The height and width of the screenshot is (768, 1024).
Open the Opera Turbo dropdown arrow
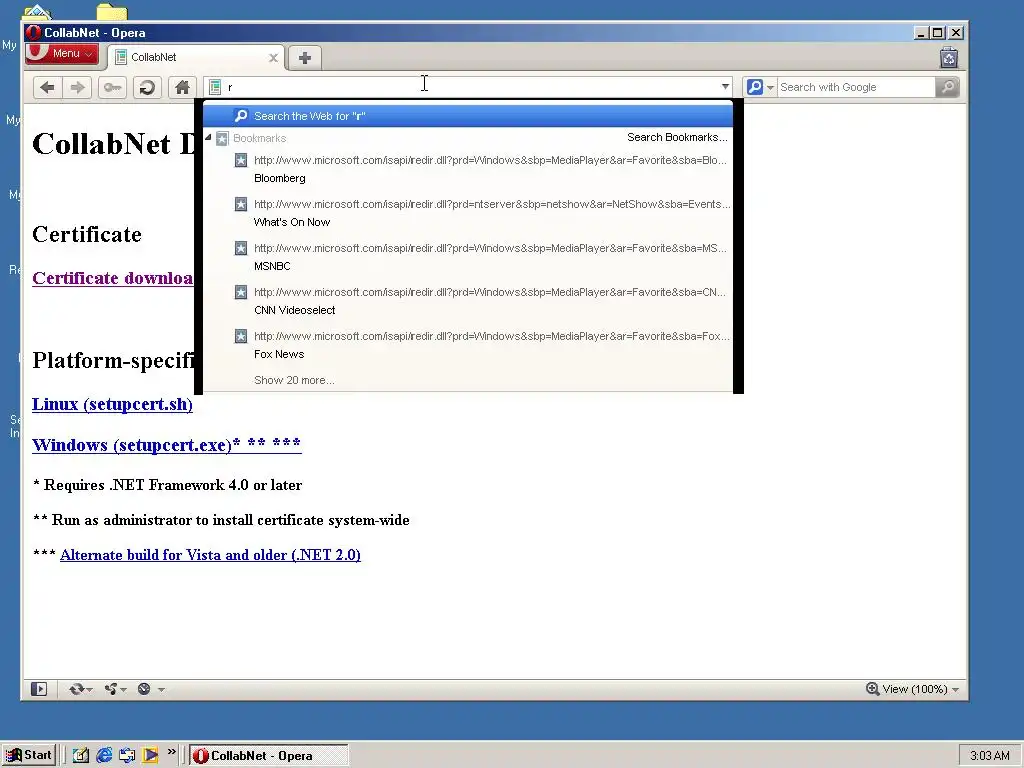pos(161,690)
